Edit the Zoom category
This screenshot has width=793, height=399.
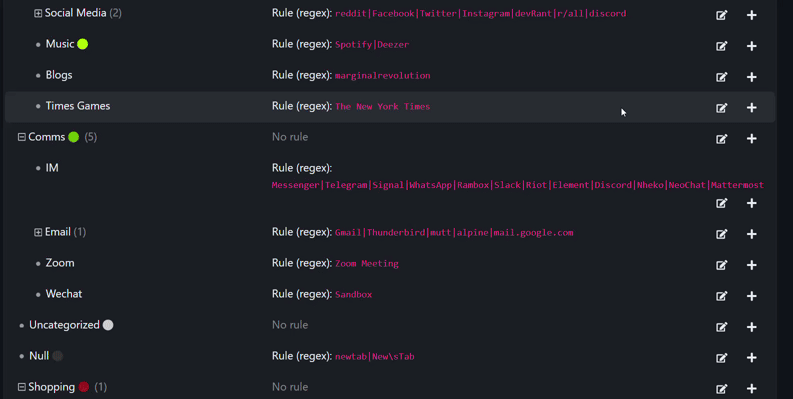722,265
